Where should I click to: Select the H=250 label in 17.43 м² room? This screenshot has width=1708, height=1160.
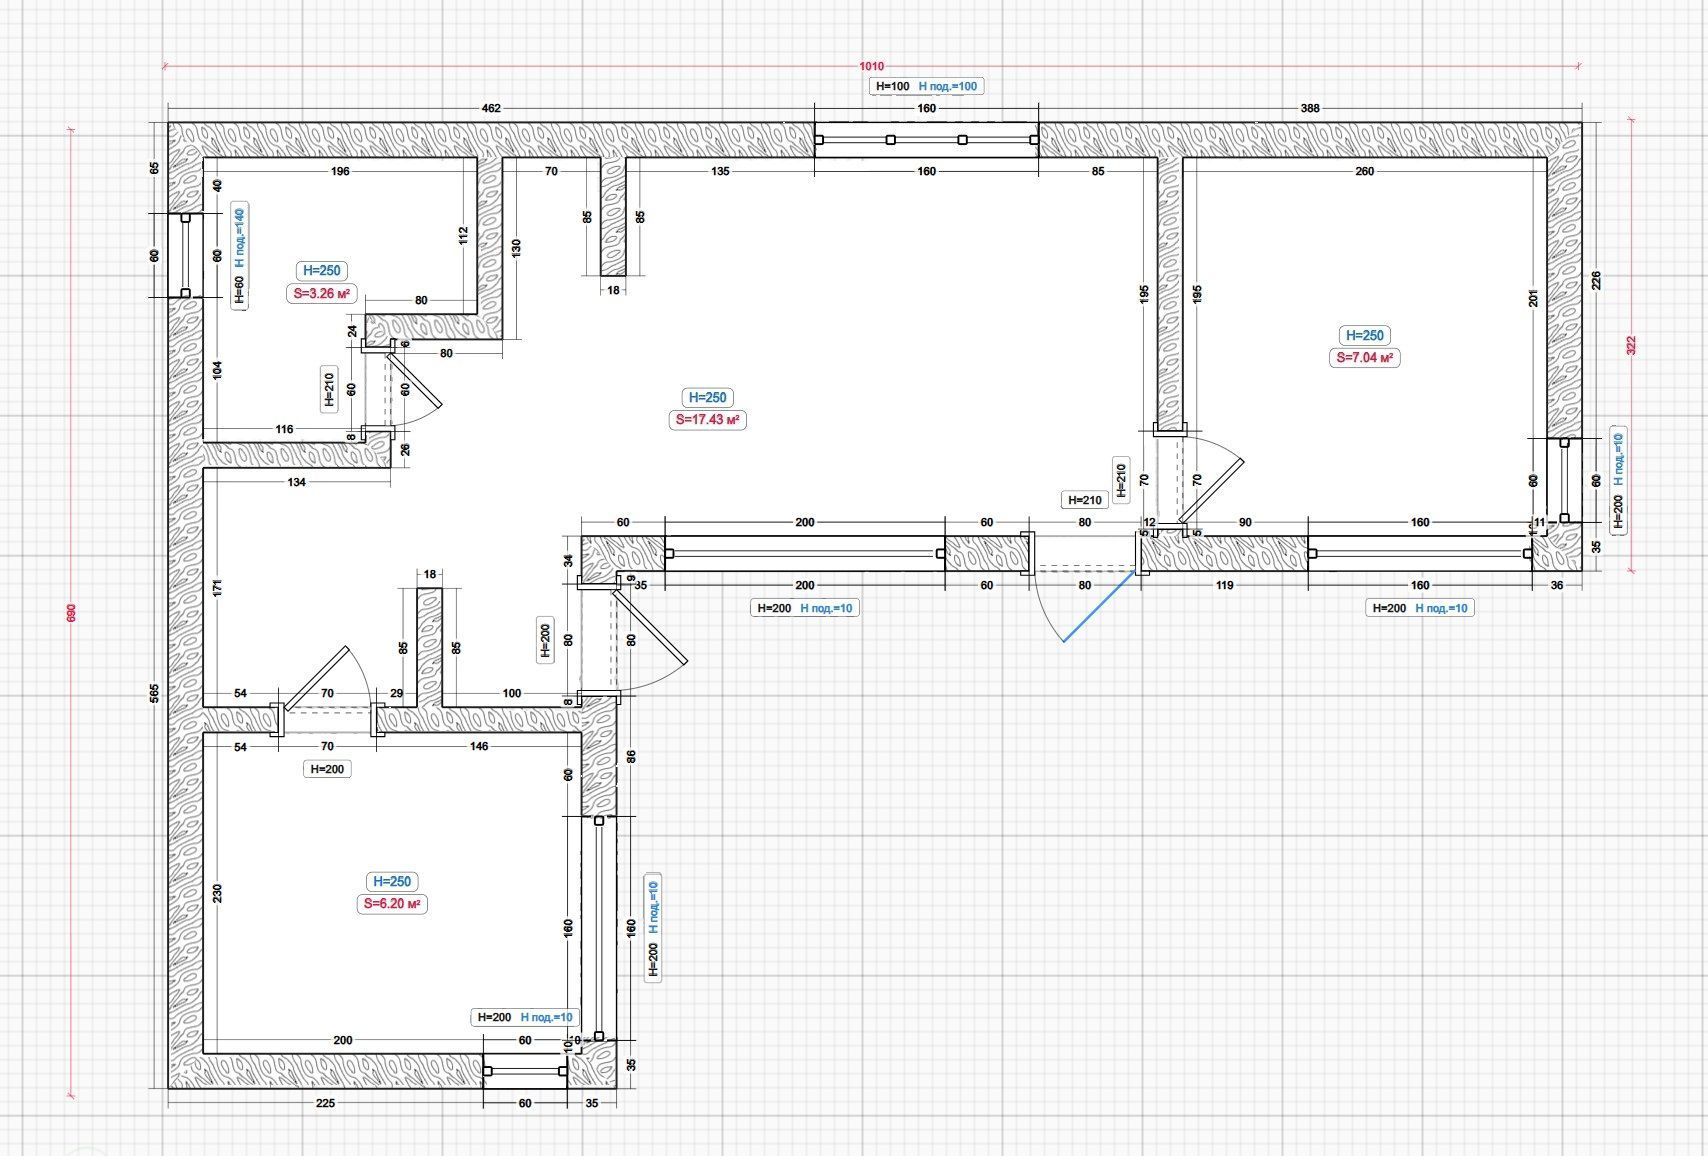point(707,398)
